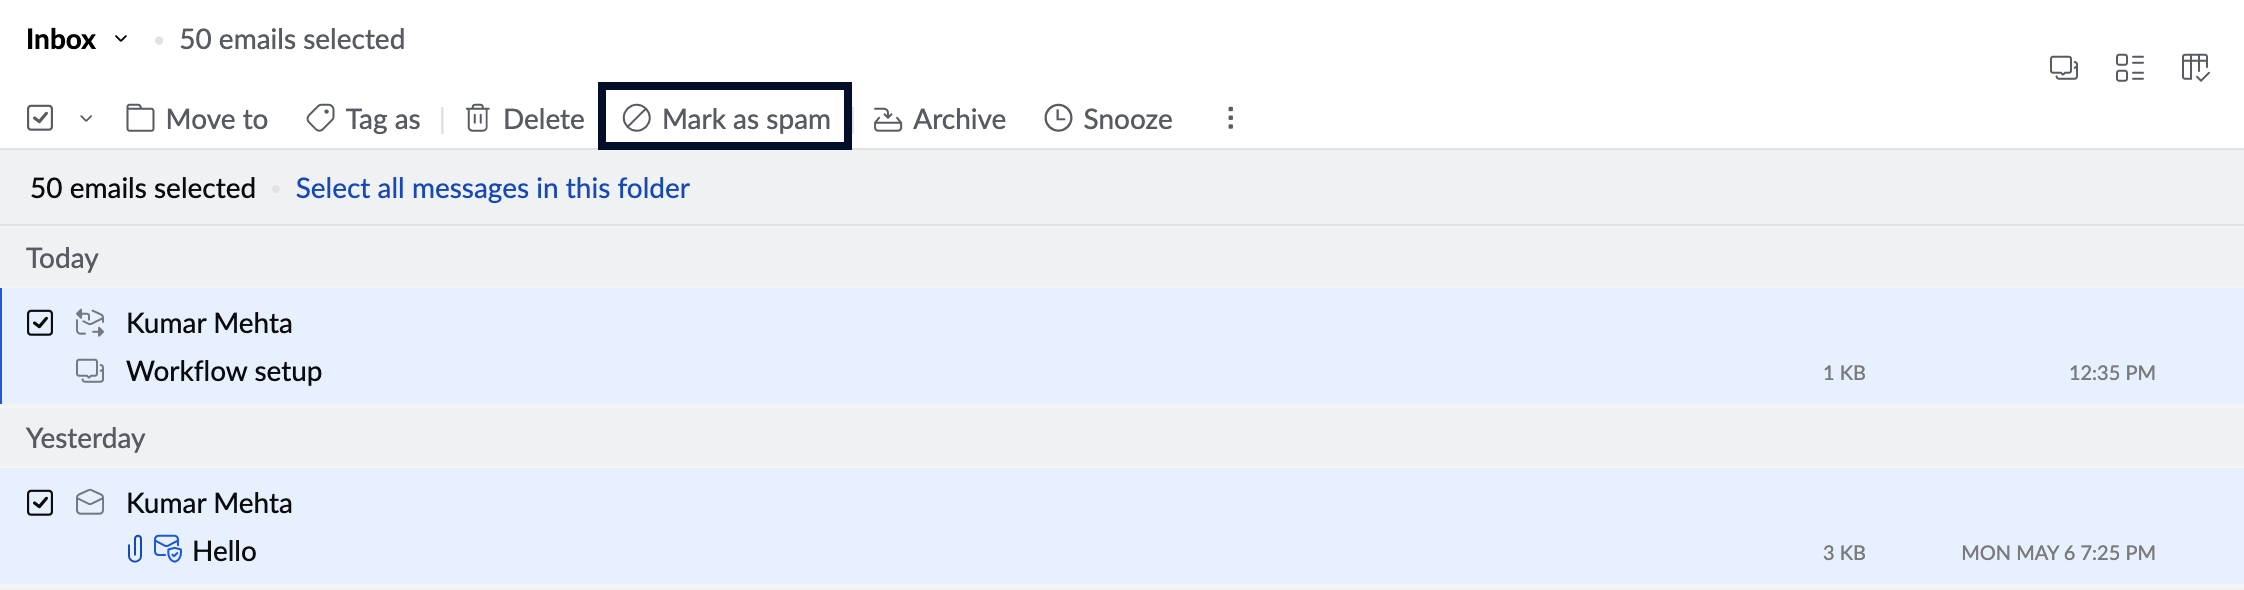Viewport: 2244px width, 590px height.
Task: Open the Move to folder option
Action: point(197,119)
